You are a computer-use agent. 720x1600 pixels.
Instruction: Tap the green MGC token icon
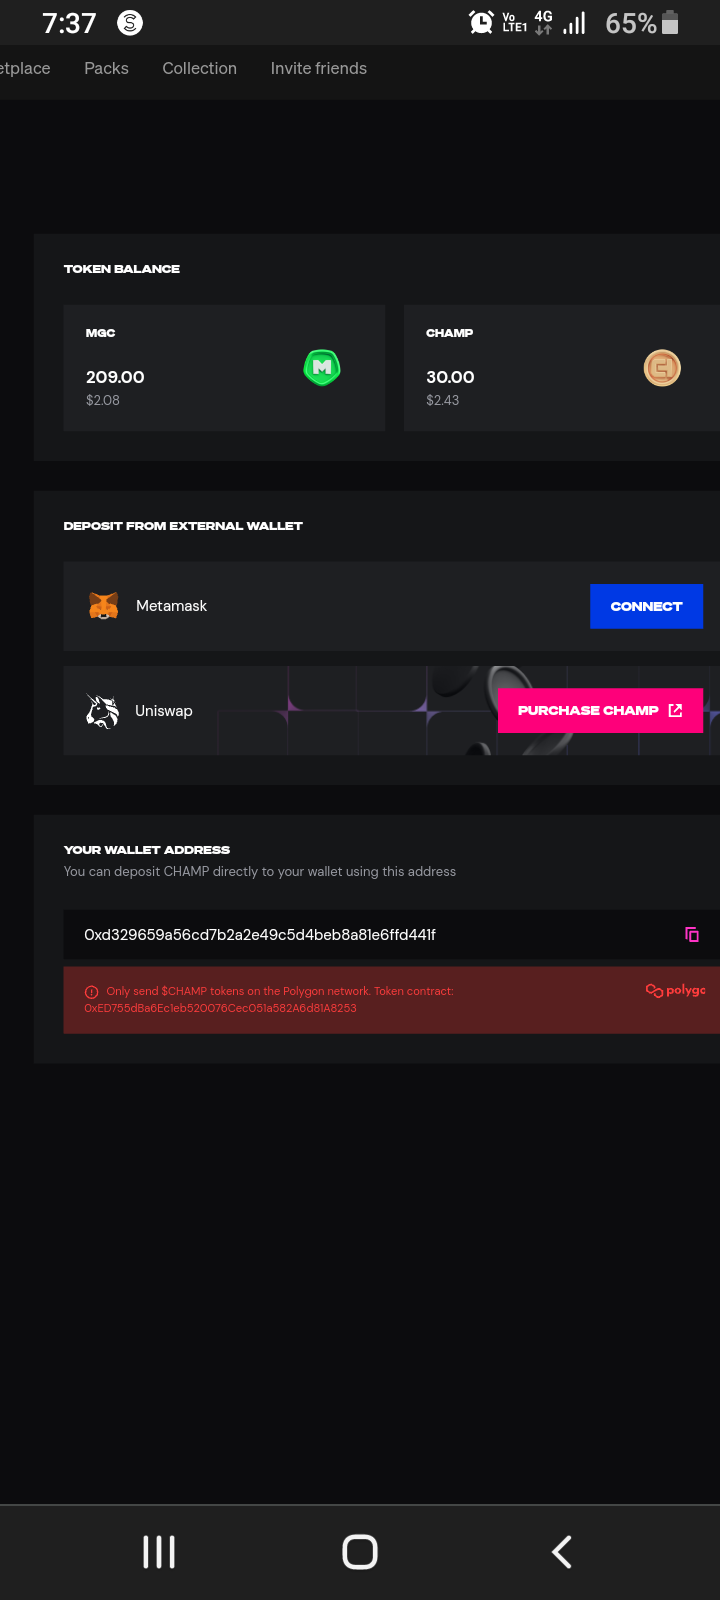(322, 368)
